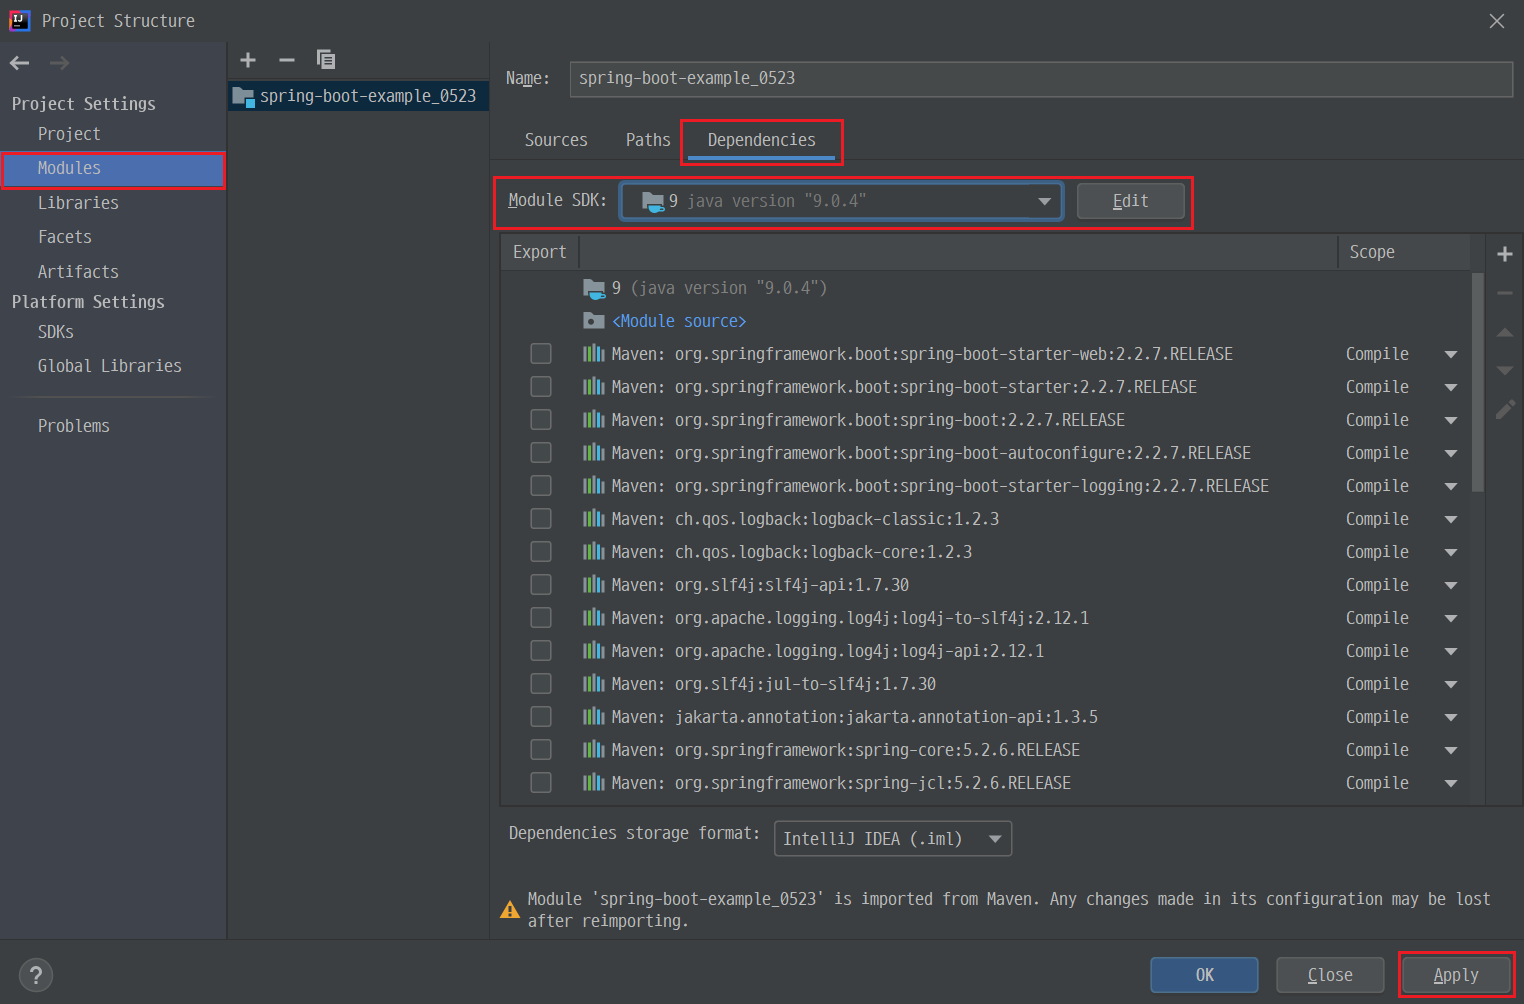Check export for spring-boot-autoconfigure
The height and width of the screenshot is (1004, 1524).
(541, 452)
